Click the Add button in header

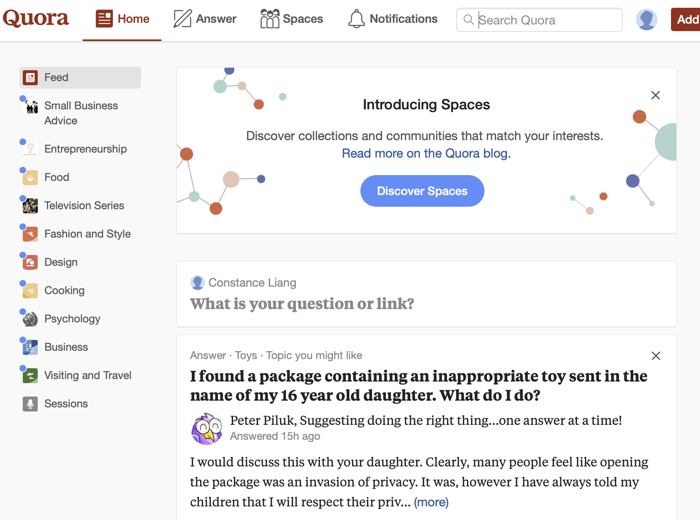[x=686, y=19]
